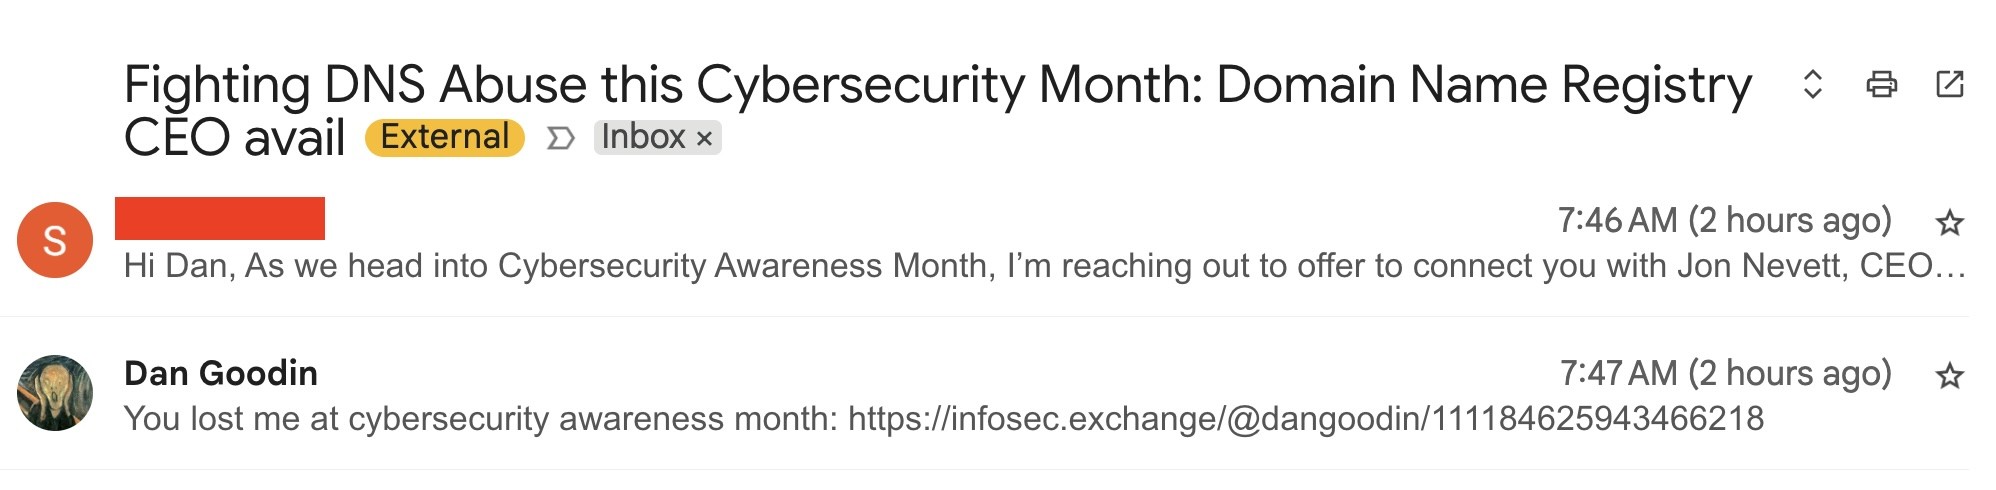Expand the 'You lost me' reply
Screen dimensions: 1996x490
480,418
